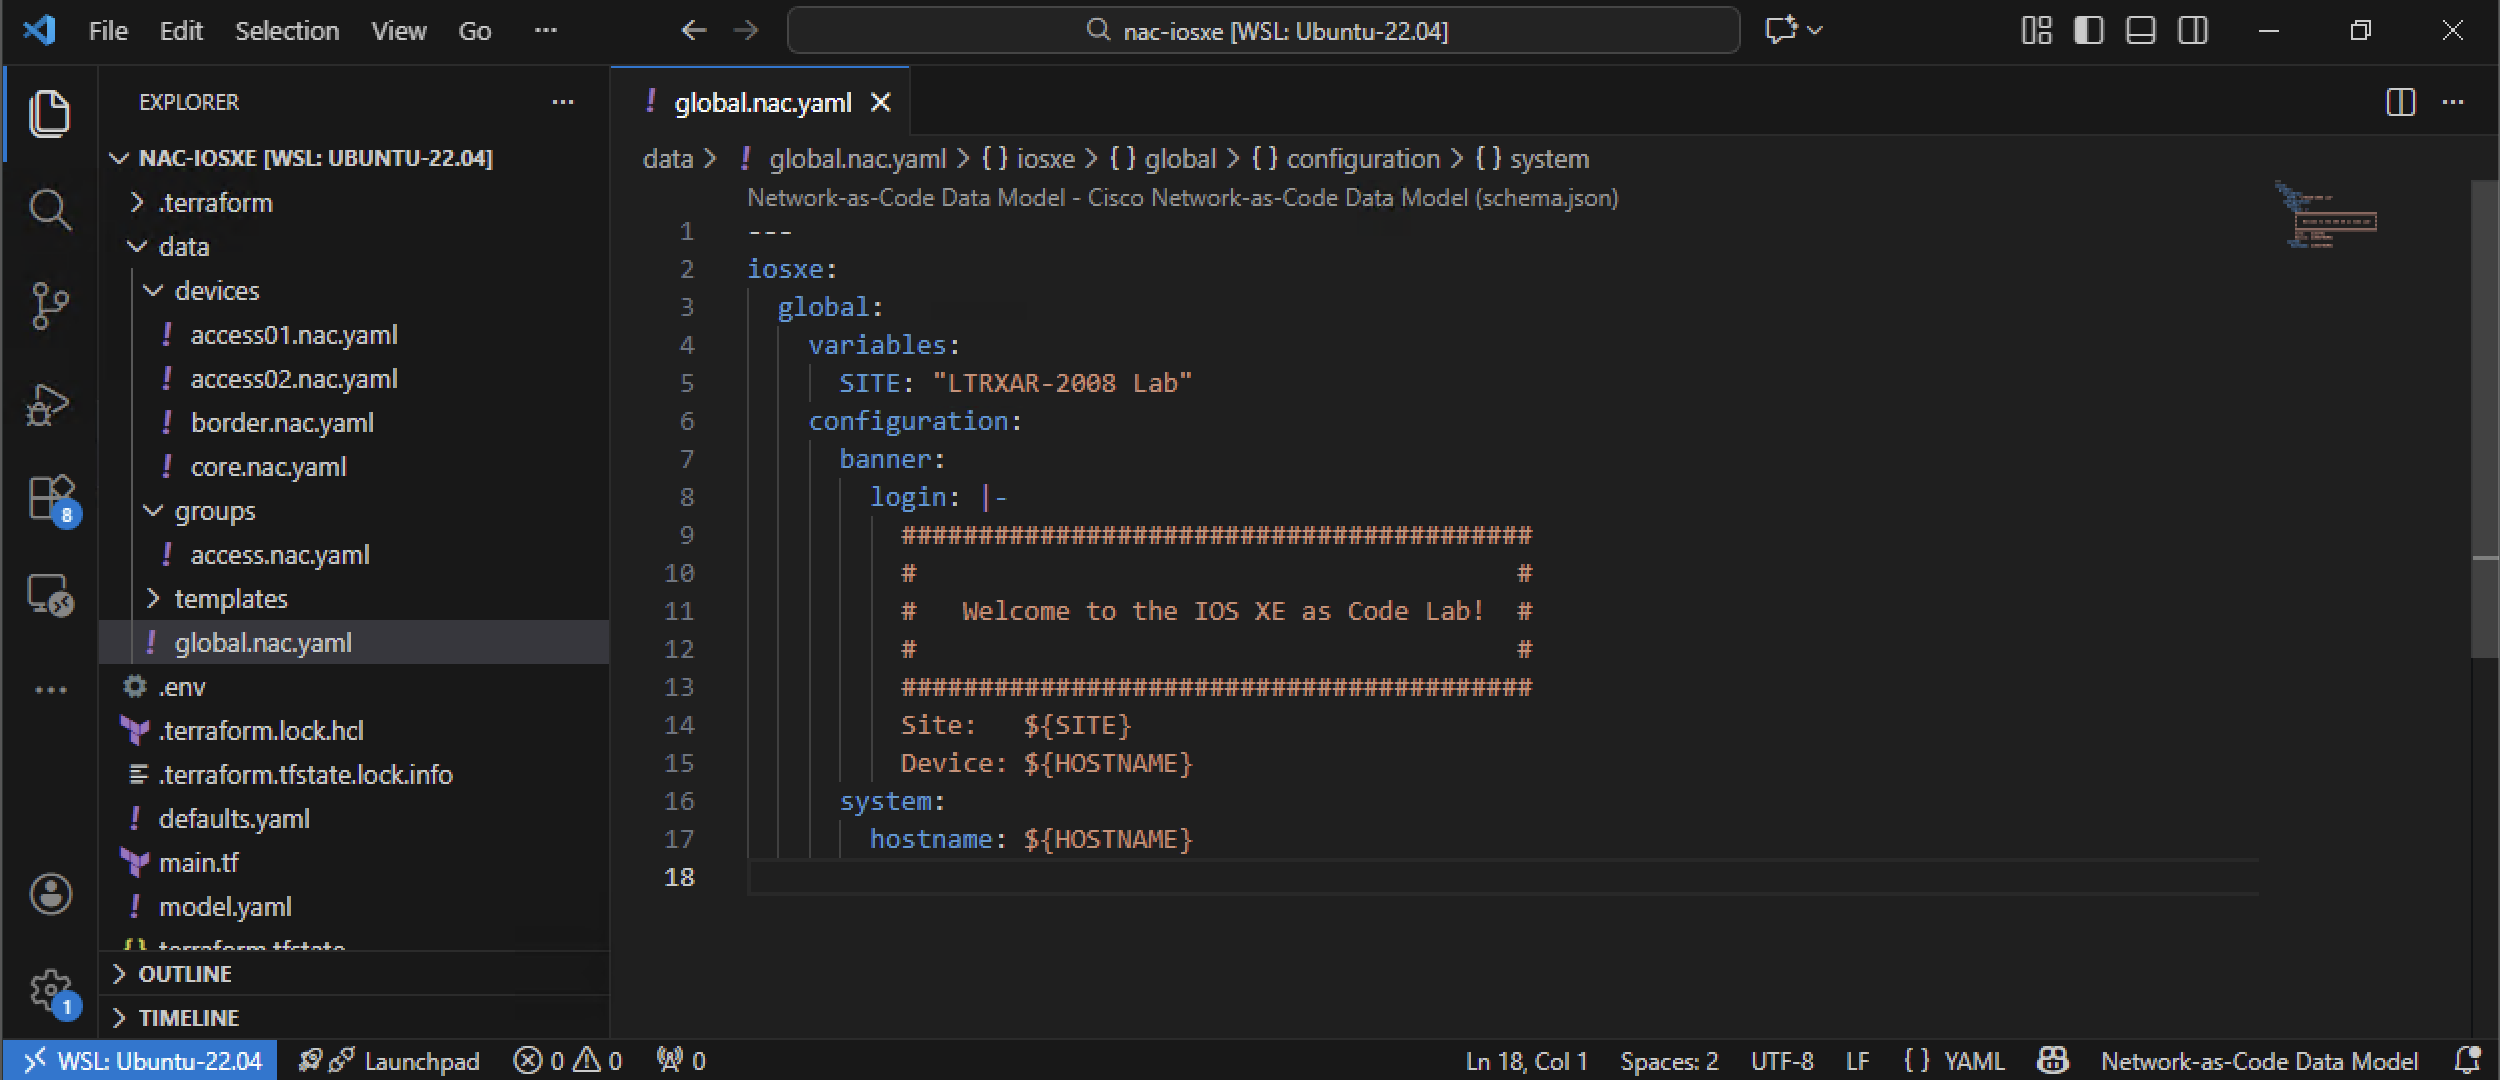This screenshot has height=1080, width=2500.
Task: Open the Edit menu
Action: (181, 31)
